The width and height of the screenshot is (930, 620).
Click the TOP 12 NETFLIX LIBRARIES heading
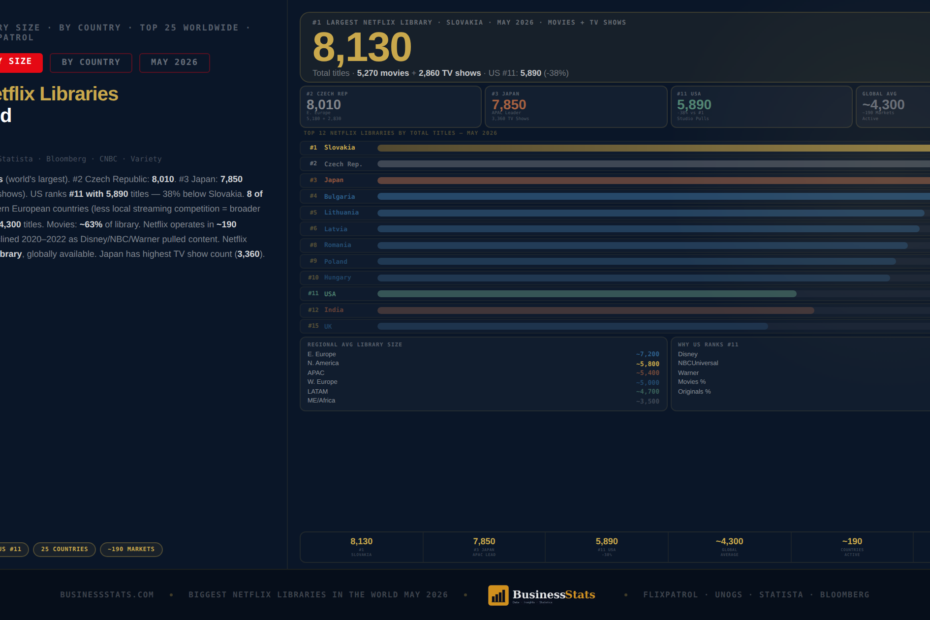click(x=400, y=133)
